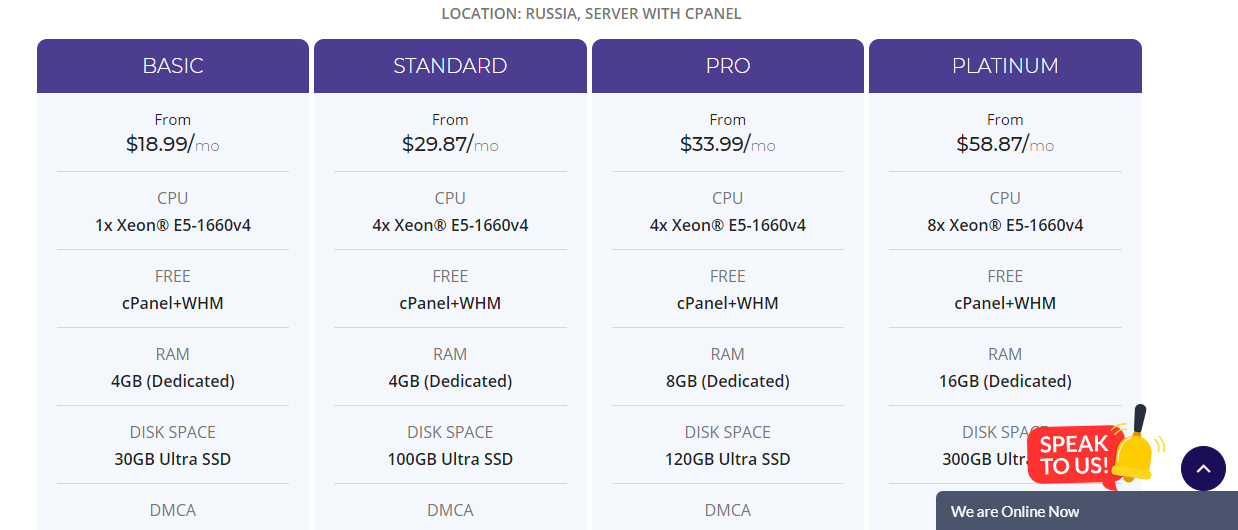Click the 16GB (Dedicated) RAM value

[x=1005, y=381]
